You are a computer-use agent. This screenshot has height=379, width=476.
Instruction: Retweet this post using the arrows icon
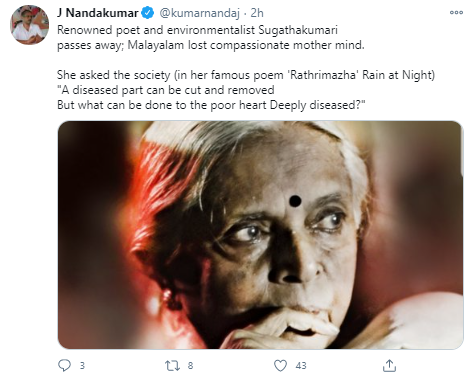pos(173,366)
